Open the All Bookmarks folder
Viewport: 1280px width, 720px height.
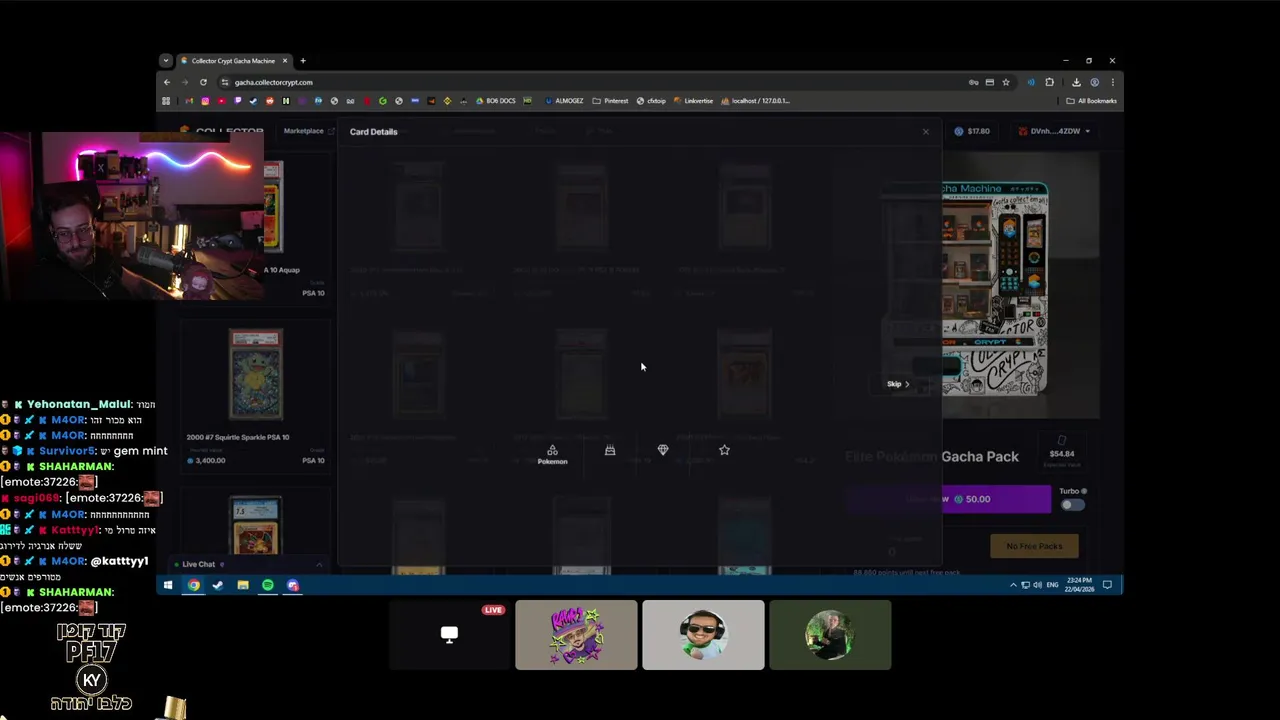click(x=1092, y=101)
